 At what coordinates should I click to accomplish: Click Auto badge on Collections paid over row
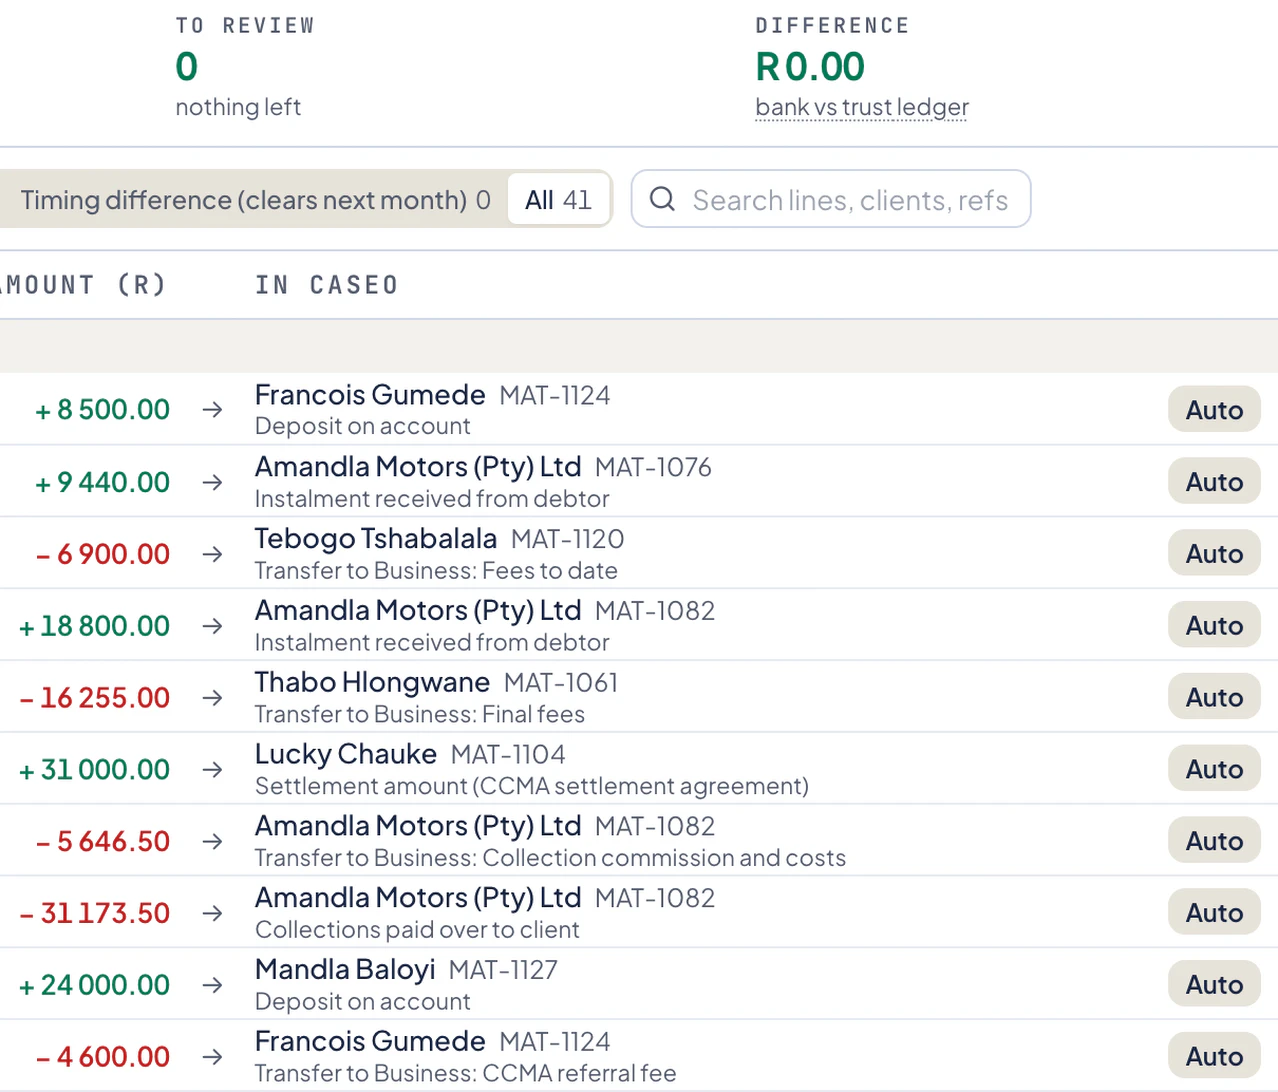click(x=1214, y=913)
